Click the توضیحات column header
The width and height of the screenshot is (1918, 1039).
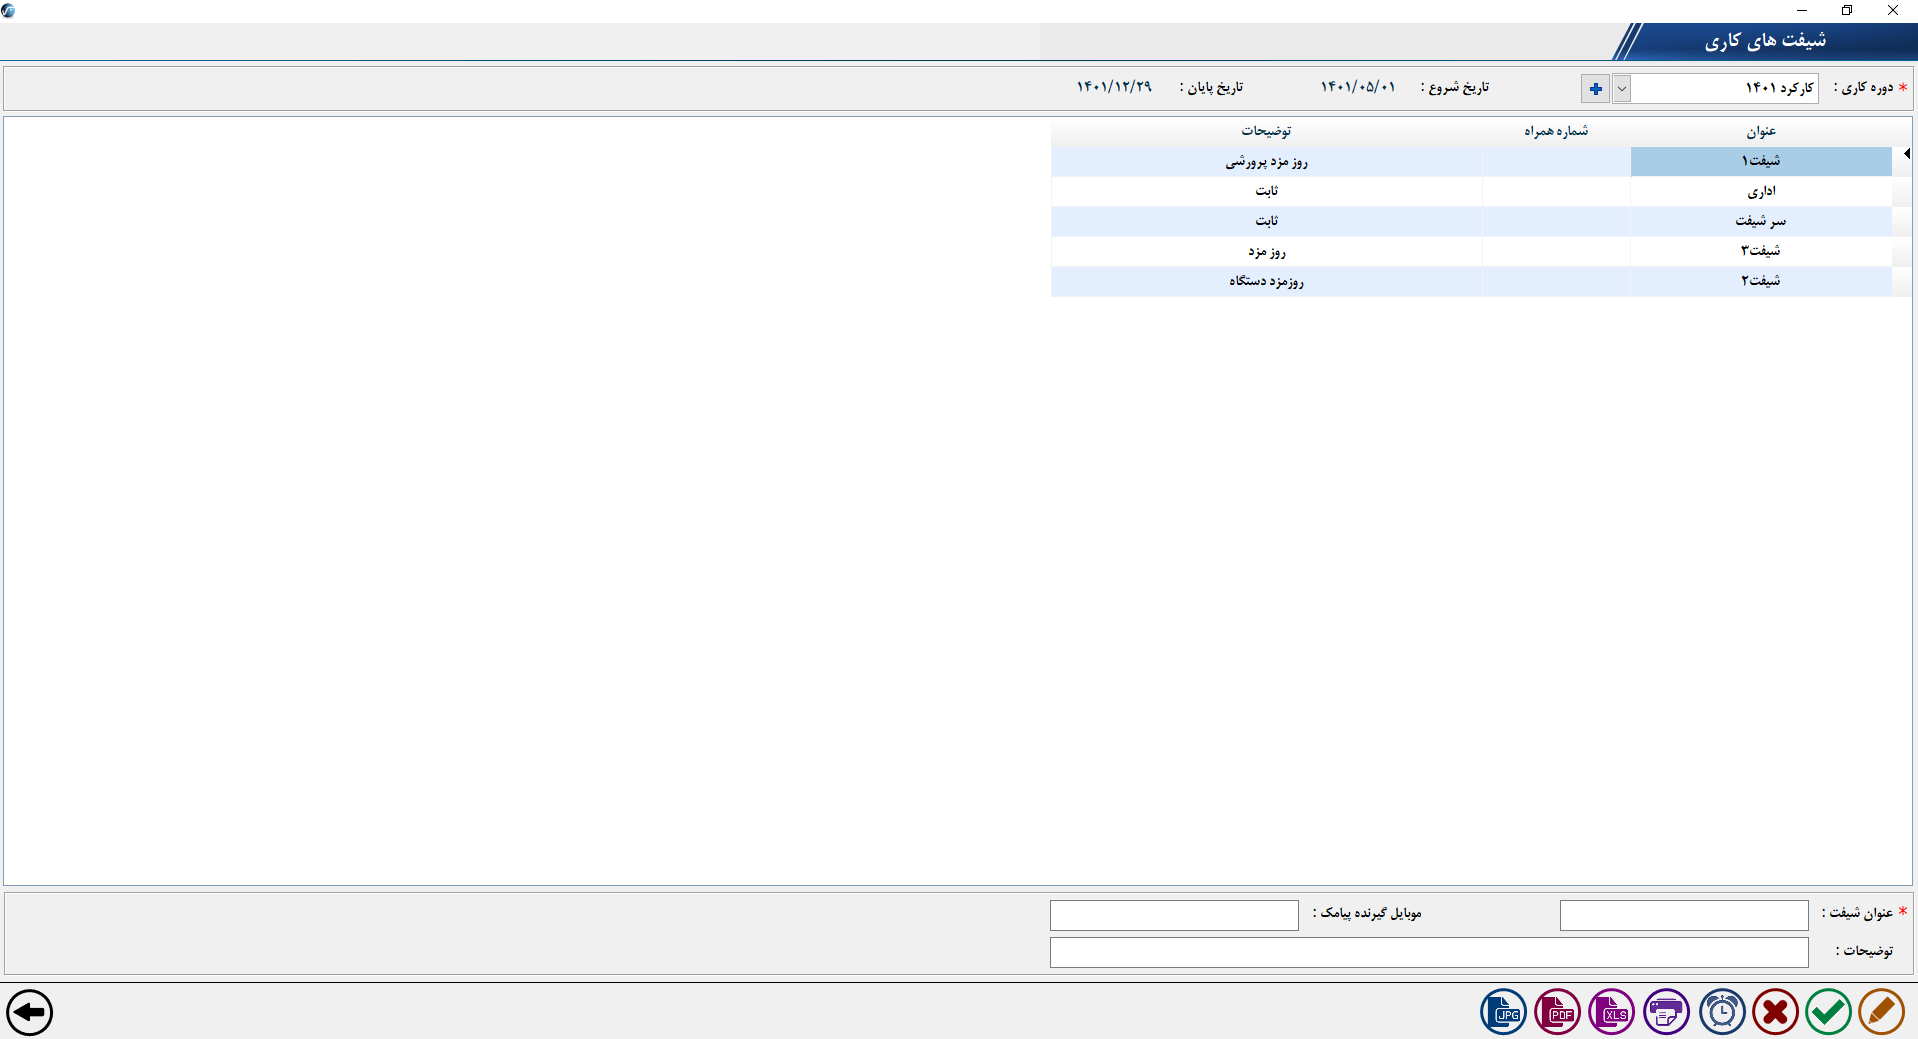[x=1266, y=131]
